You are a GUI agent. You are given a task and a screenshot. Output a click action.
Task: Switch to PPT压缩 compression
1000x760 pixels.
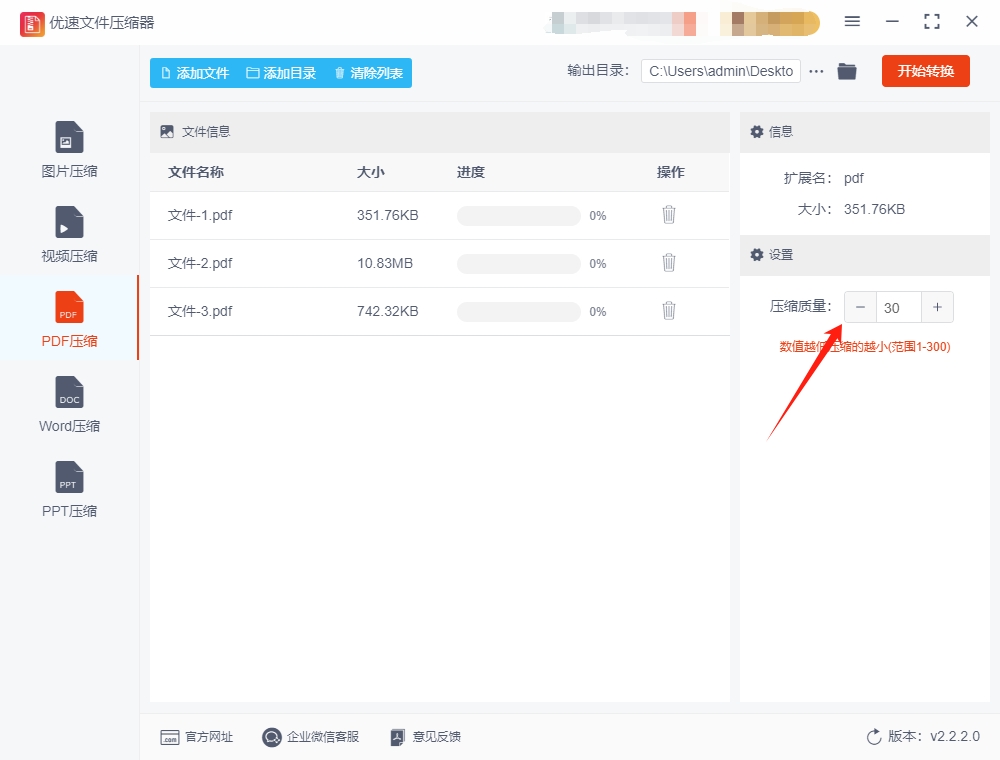(x=69, y=490)
